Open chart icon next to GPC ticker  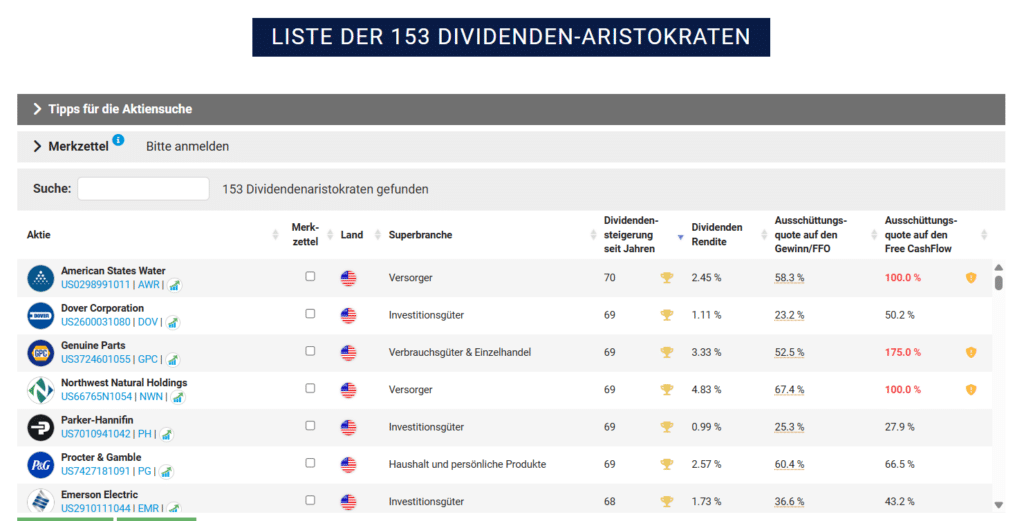[172, 360]
